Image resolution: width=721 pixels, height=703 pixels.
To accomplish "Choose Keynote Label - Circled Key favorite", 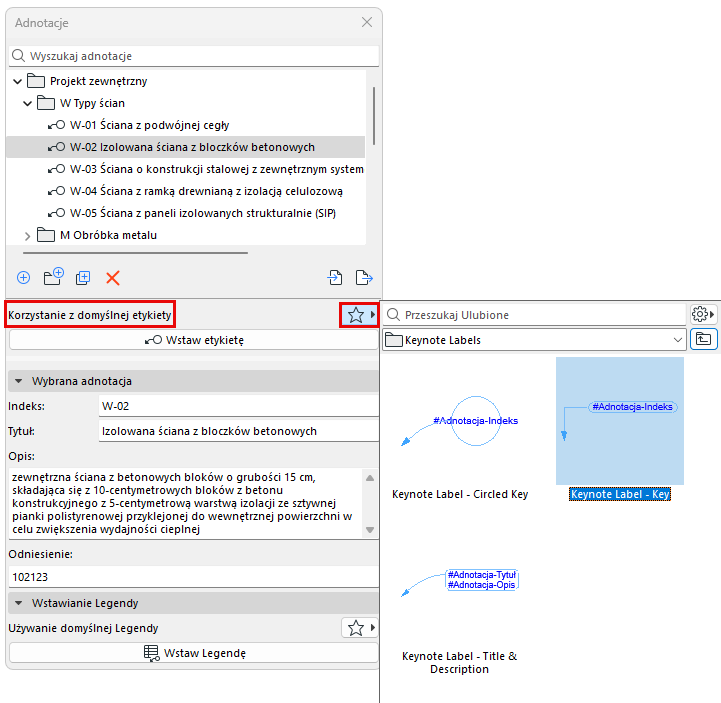I will pyautogui.click(x=460, y=430).
